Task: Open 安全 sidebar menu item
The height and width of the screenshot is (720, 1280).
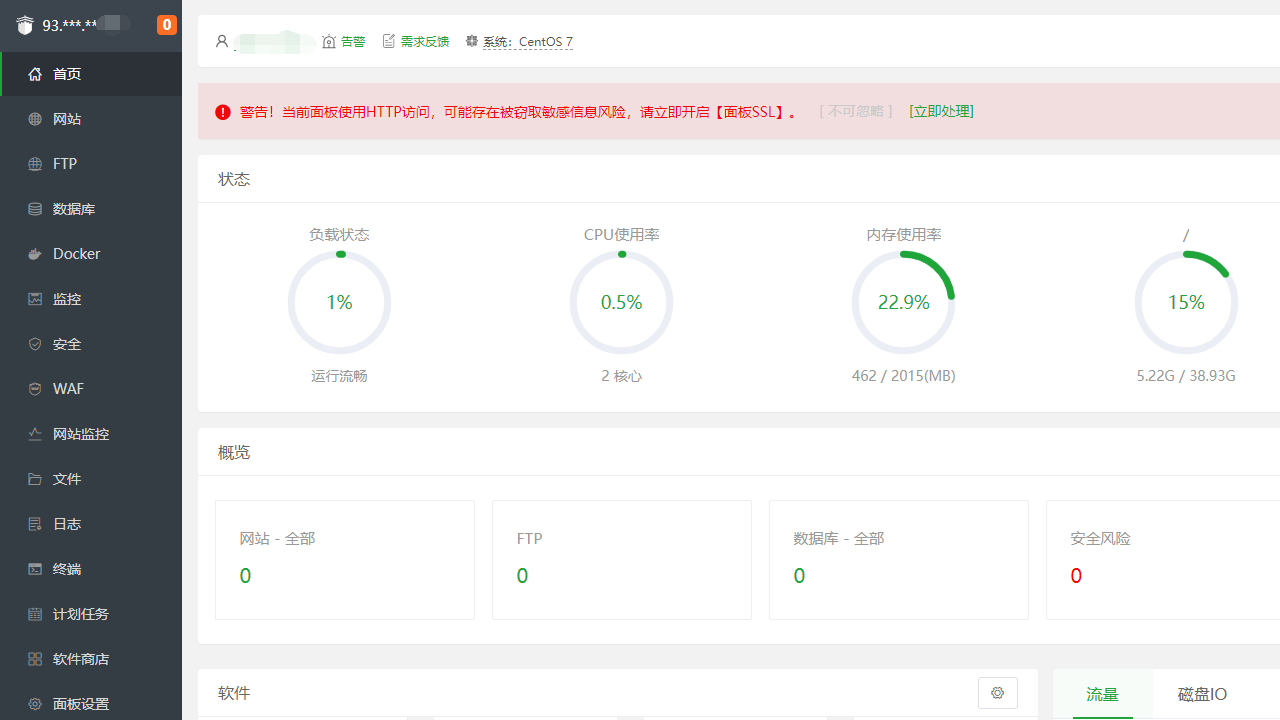Action: pyautogui.click(x=91, y=344)
